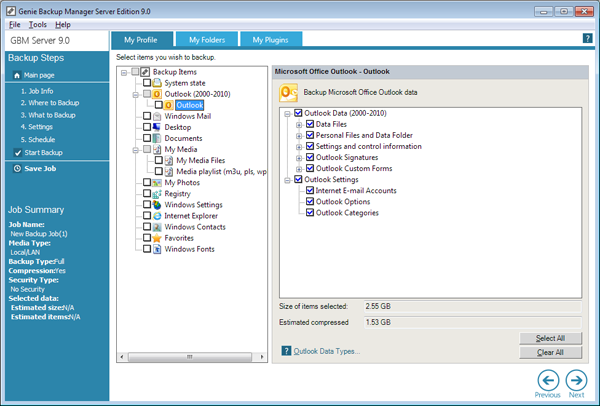Viewport: 600px width, 406px height.
Task: Expand Settings and control information node
Action: [299, 147]
